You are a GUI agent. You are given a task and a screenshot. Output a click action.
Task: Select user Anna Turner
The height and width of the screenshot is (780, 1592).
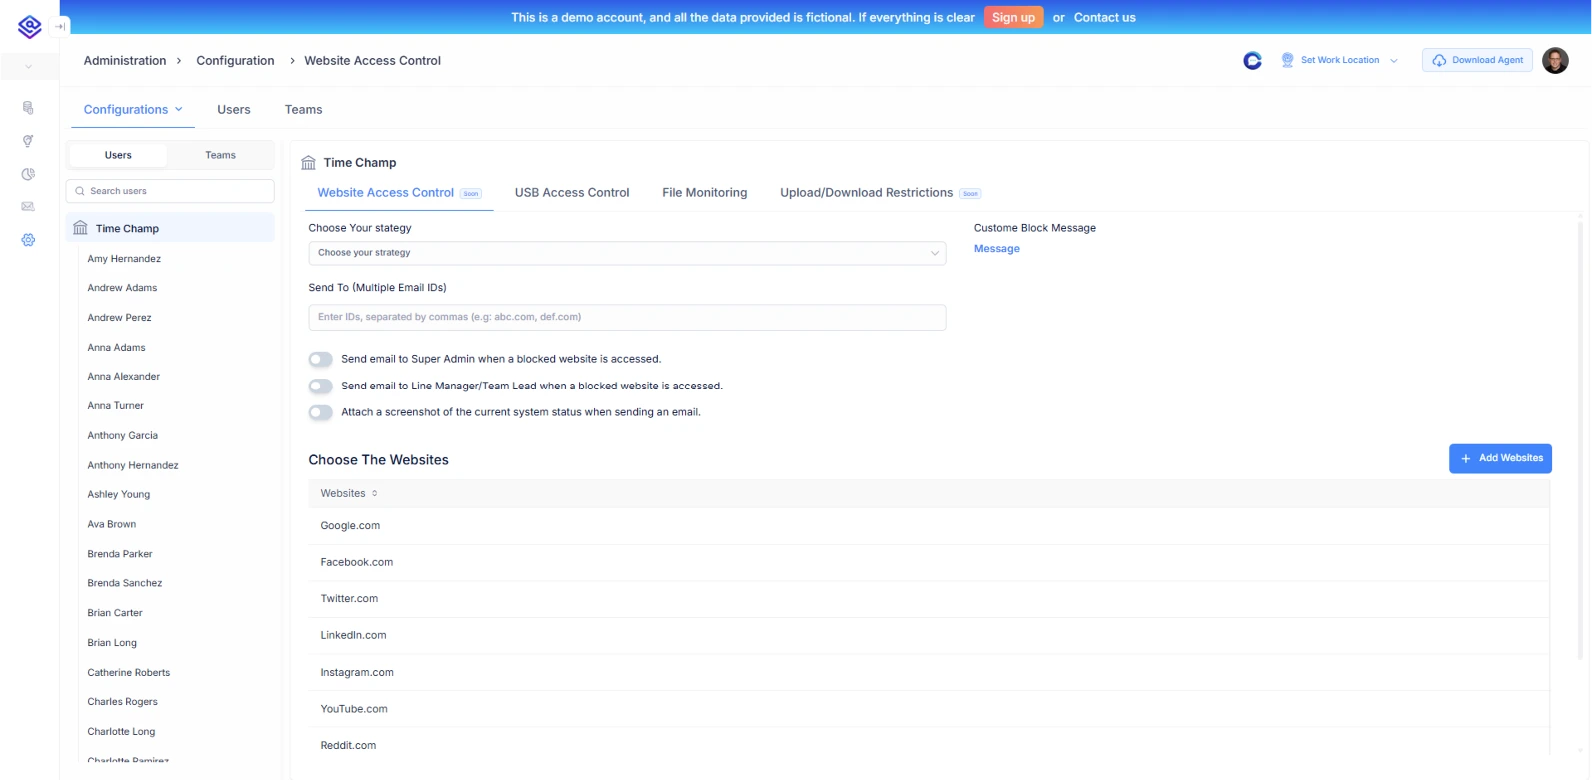point(116,406)
